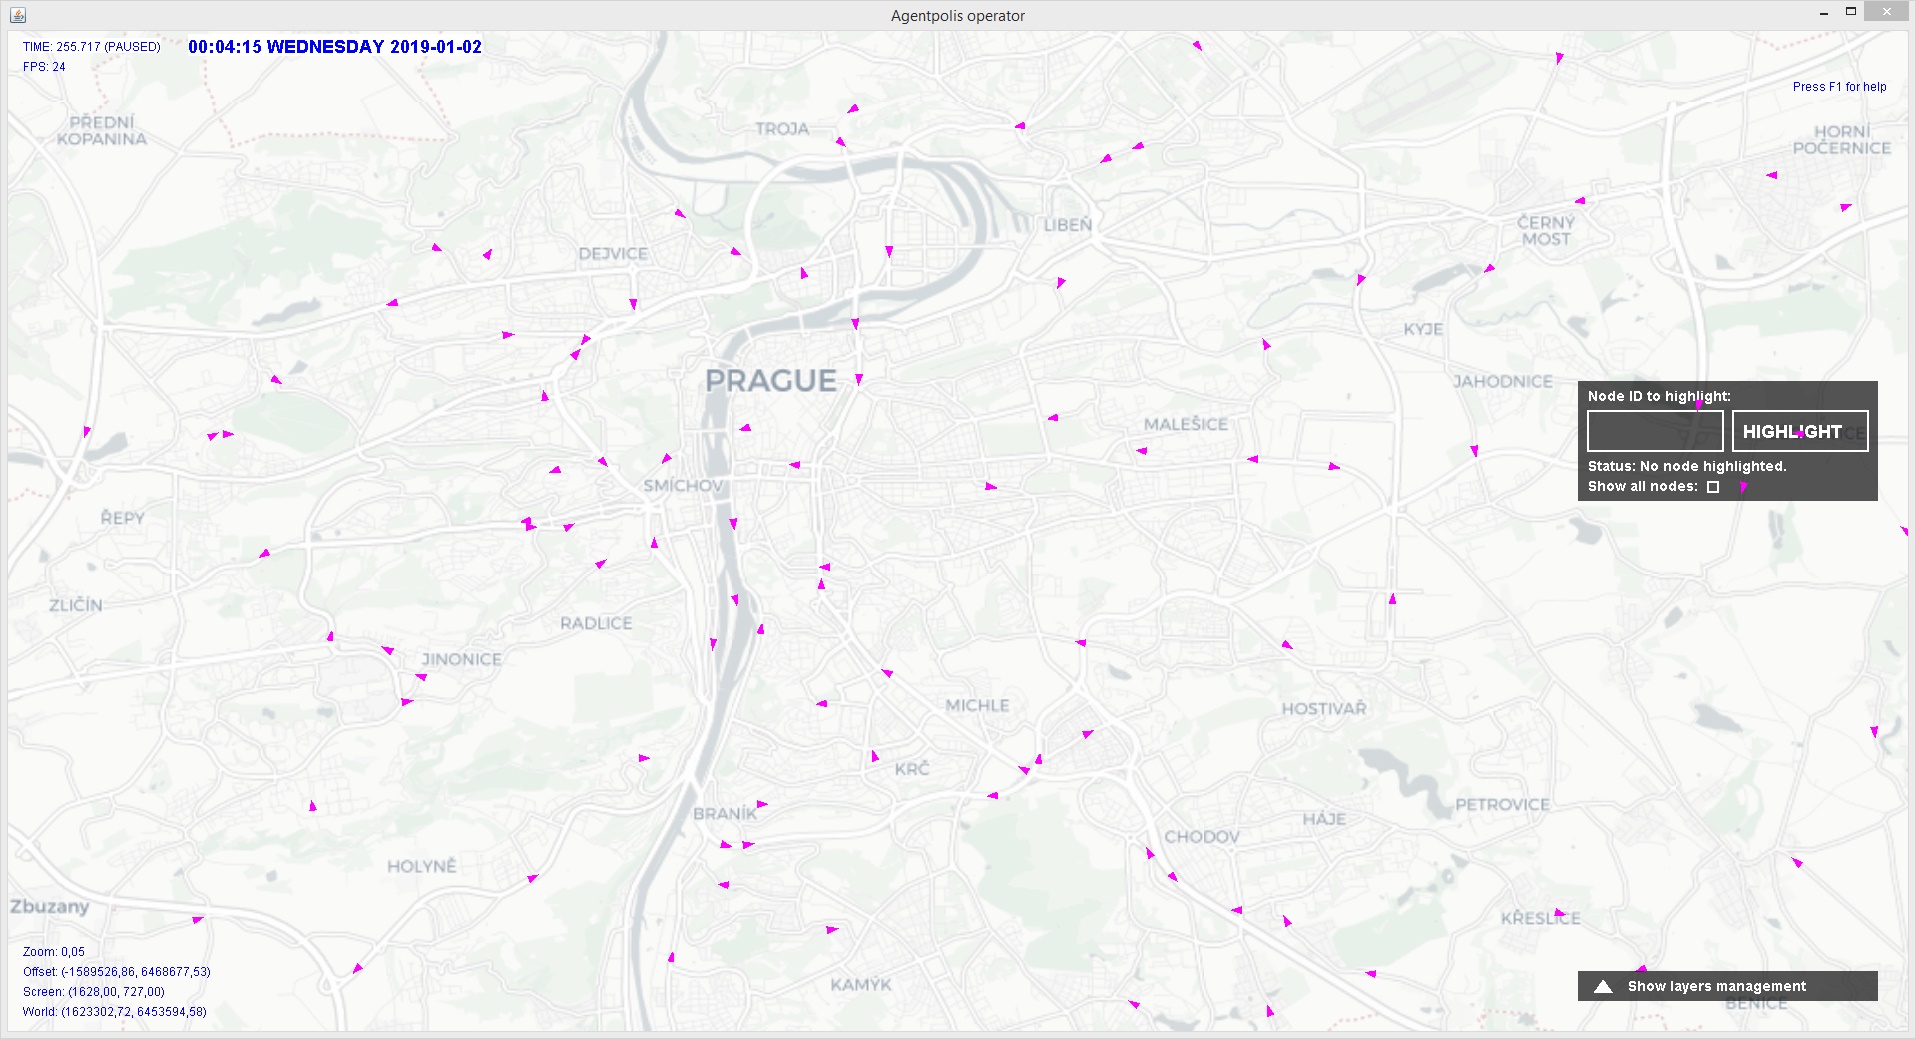The image size is (1916, 1039).
Task: Click the HOSTIVAŘ district label
Action: (x=1324, y=708)
